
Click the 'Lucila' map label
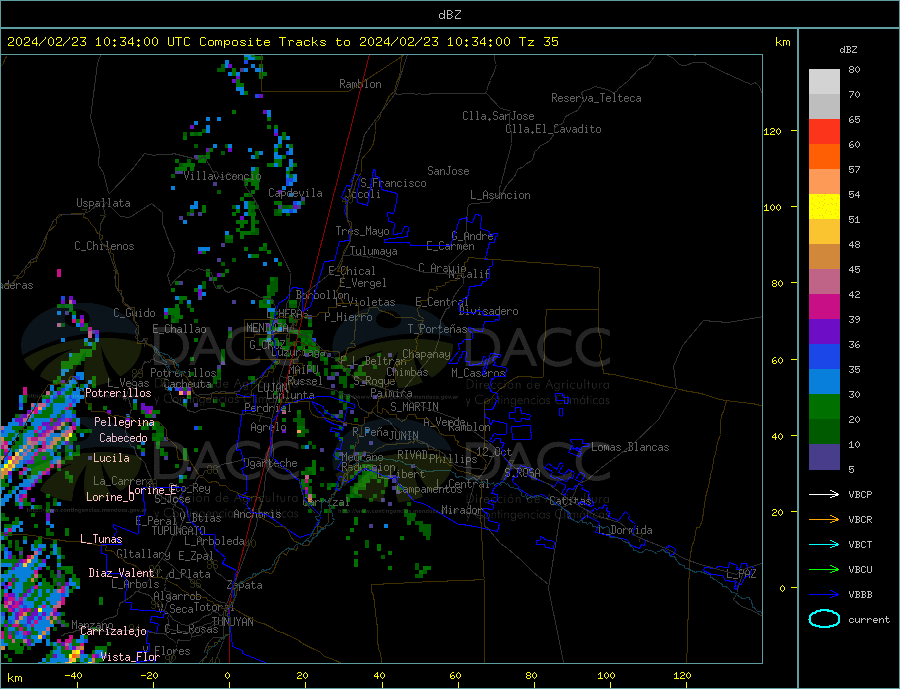(x=111, y=458)
